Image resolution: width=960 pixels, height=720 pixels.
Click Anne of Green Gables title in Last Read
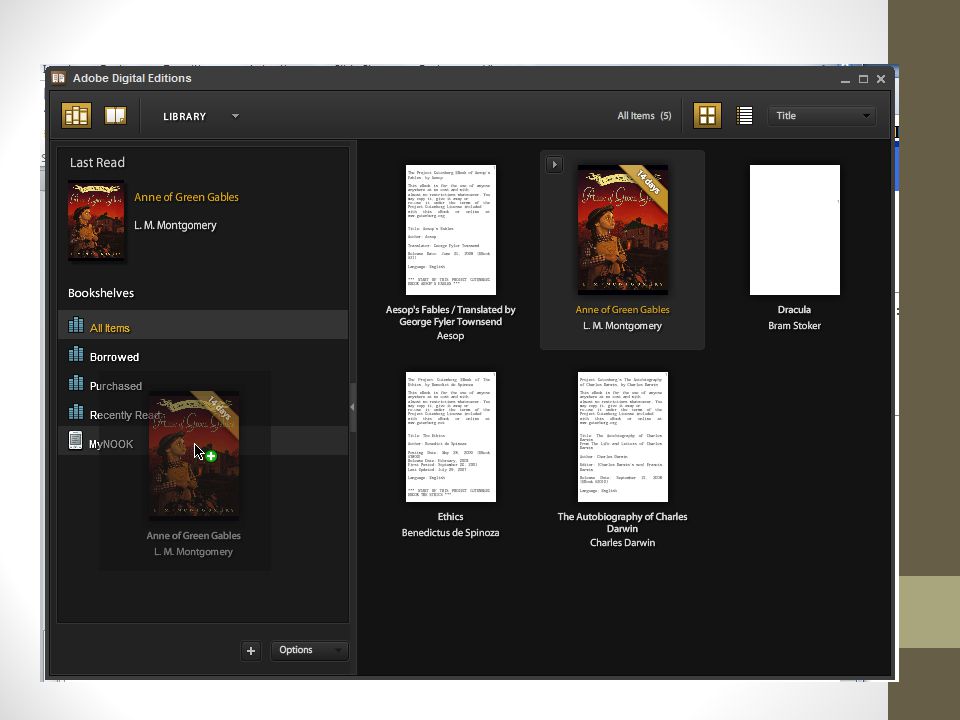[186, 197]
